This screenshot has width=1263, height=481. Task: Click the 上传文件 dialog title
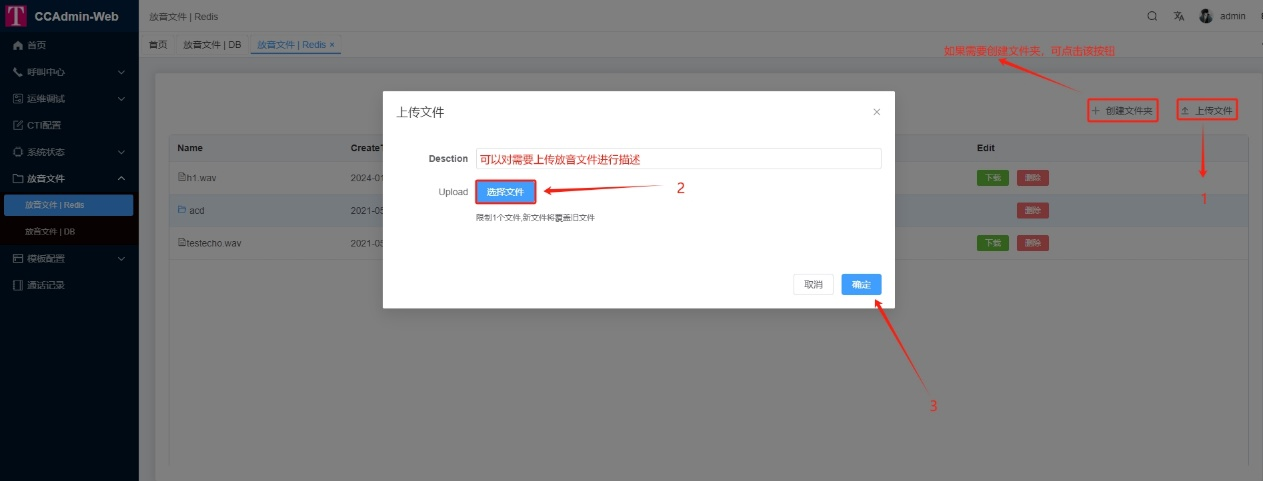point(420,112)
